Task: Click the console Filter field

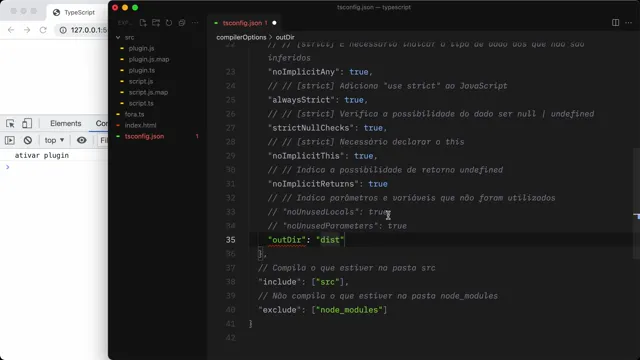Action: [104, 140]
